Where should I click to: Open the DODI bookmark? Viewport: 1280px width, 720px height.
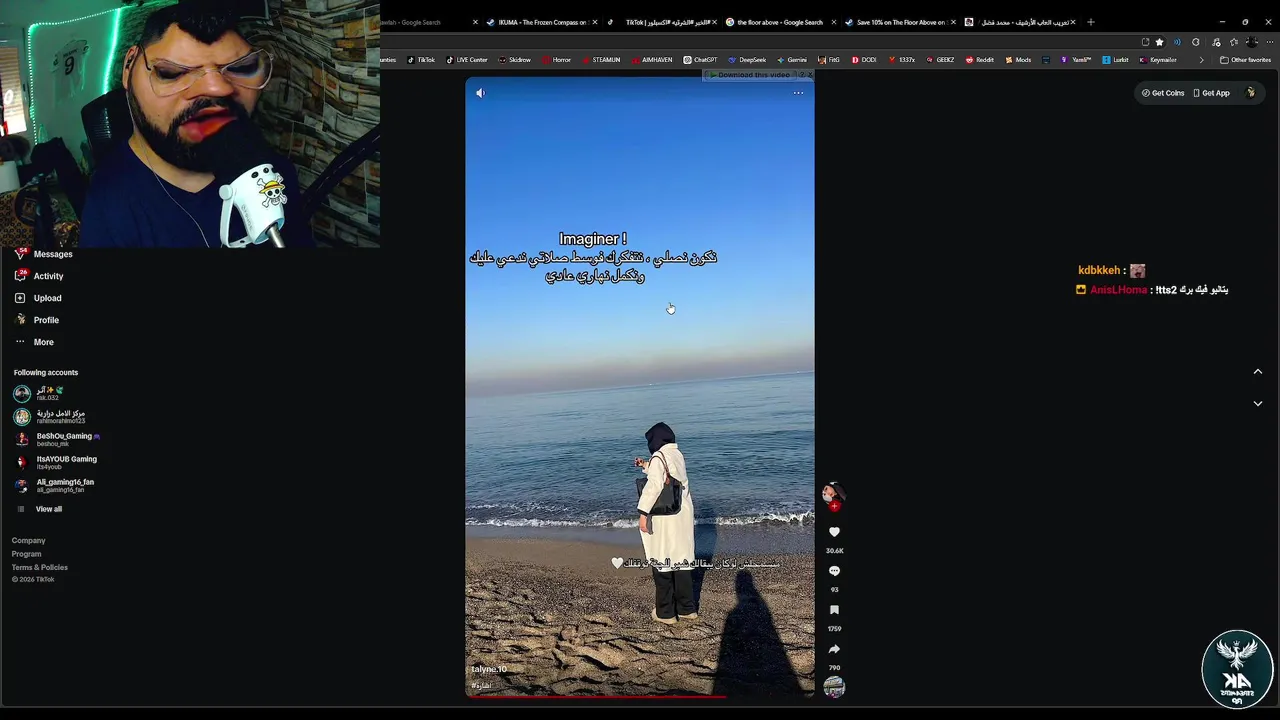coord(864,60)
